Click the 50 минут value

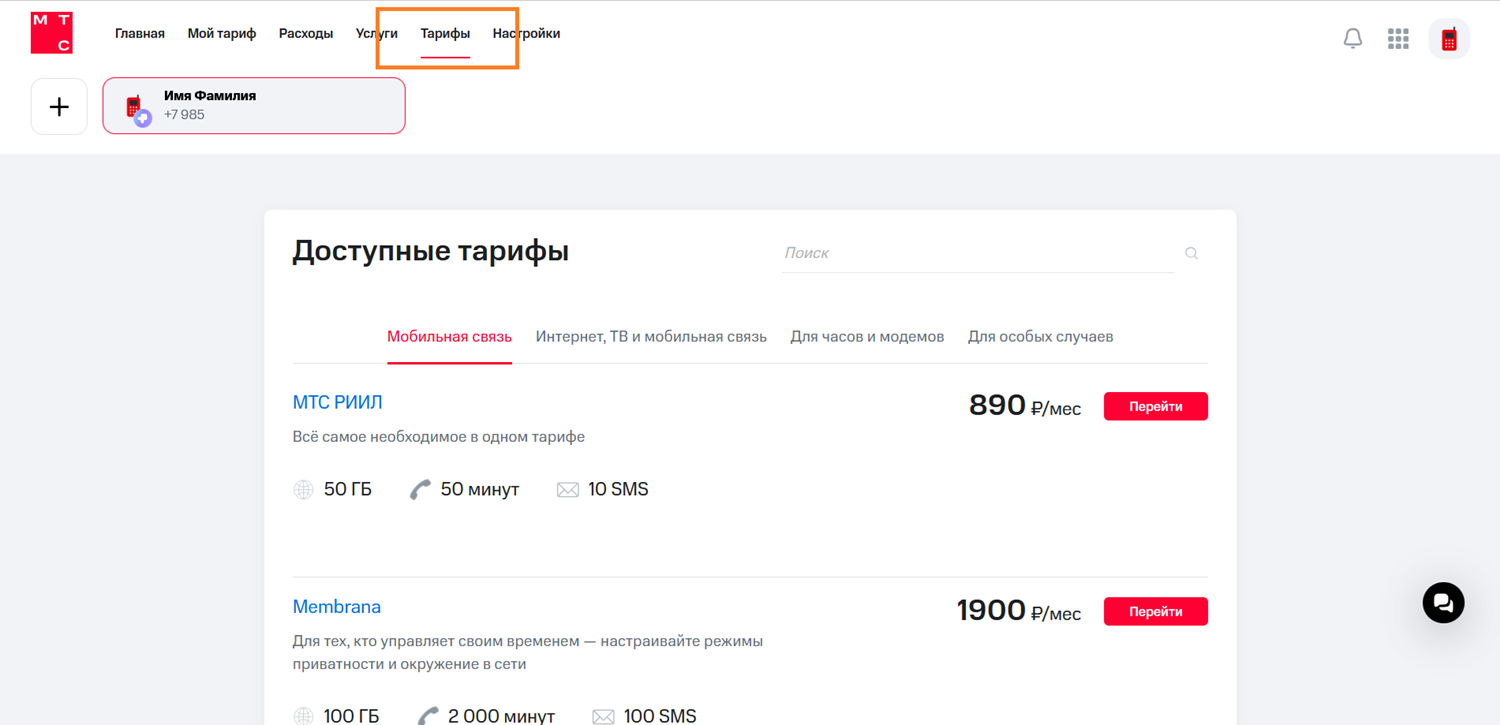point(480,489)
